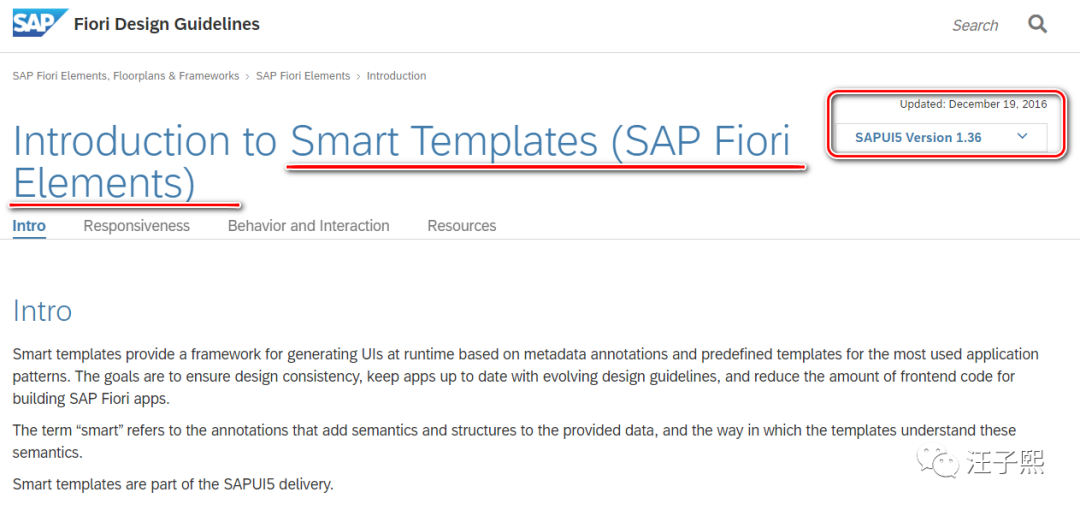Click the SAP logo
The height and width of the screenshot is (510, 1080).
[x=40, y=23]
